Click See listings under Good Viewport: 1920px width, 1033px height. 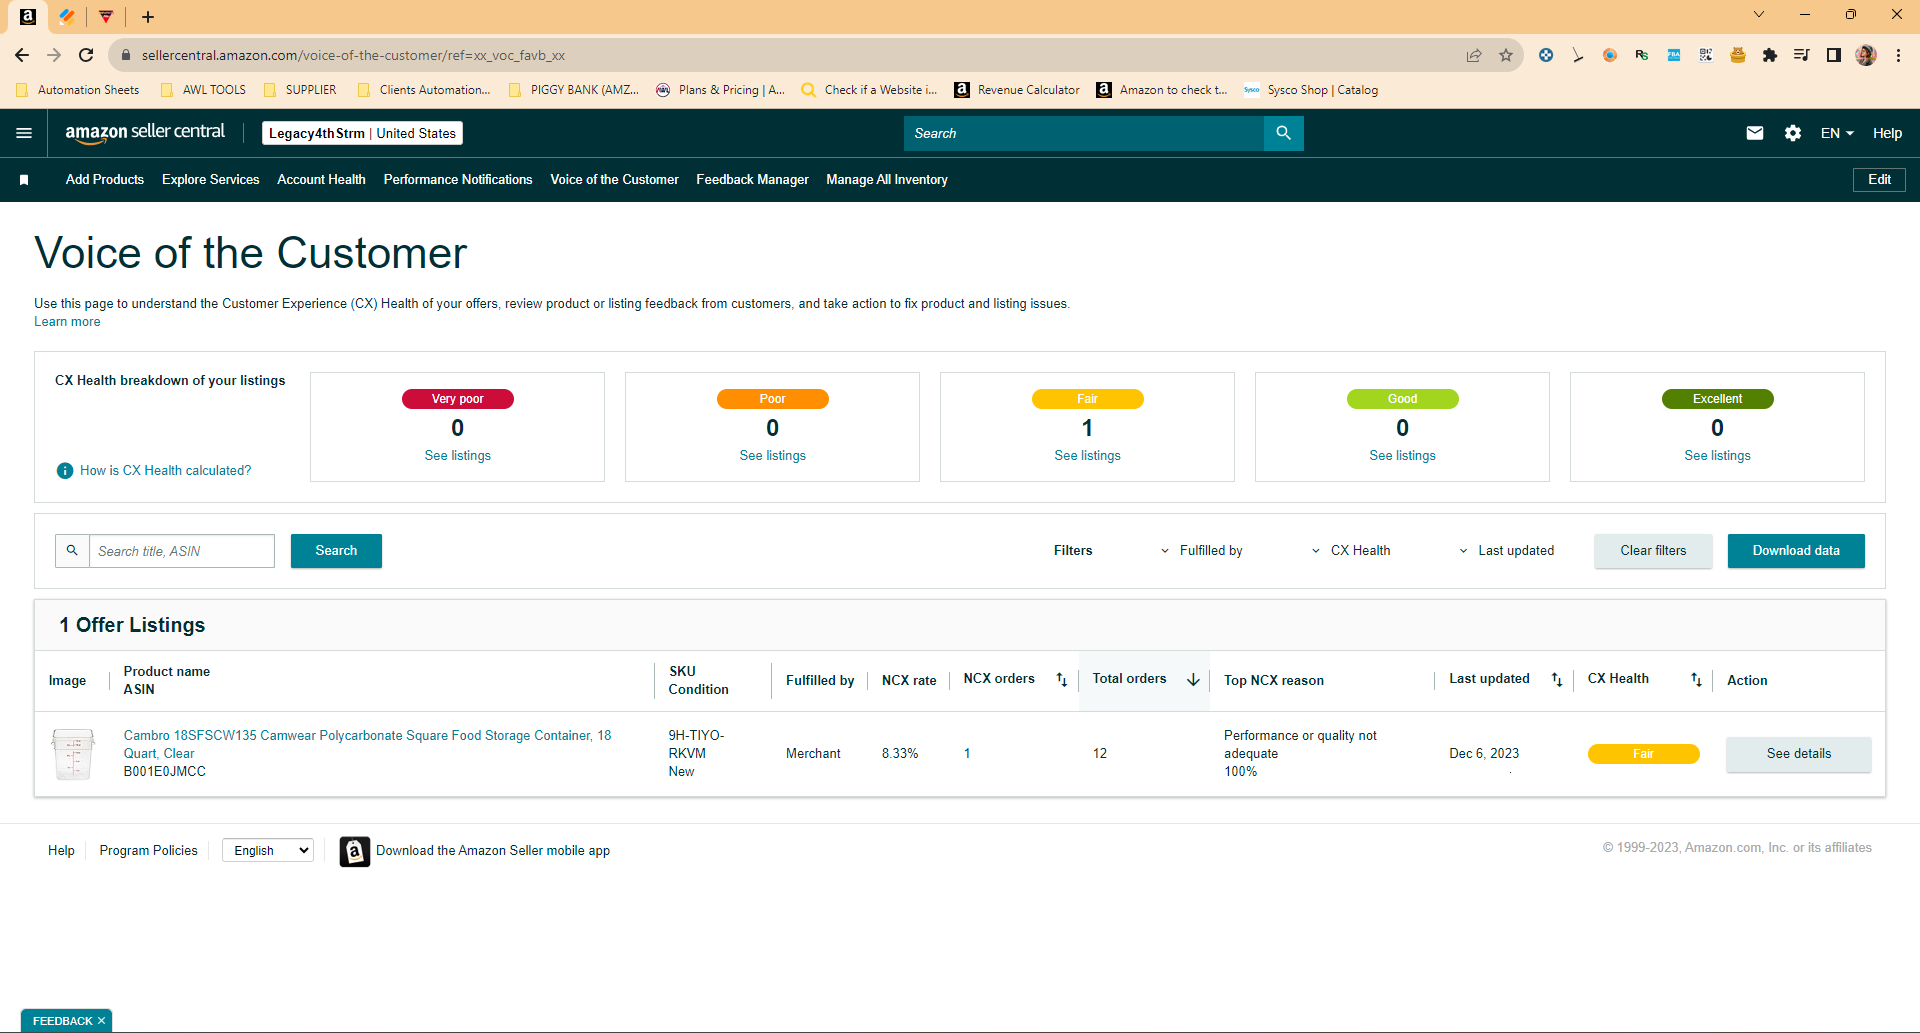[1402, 456]
